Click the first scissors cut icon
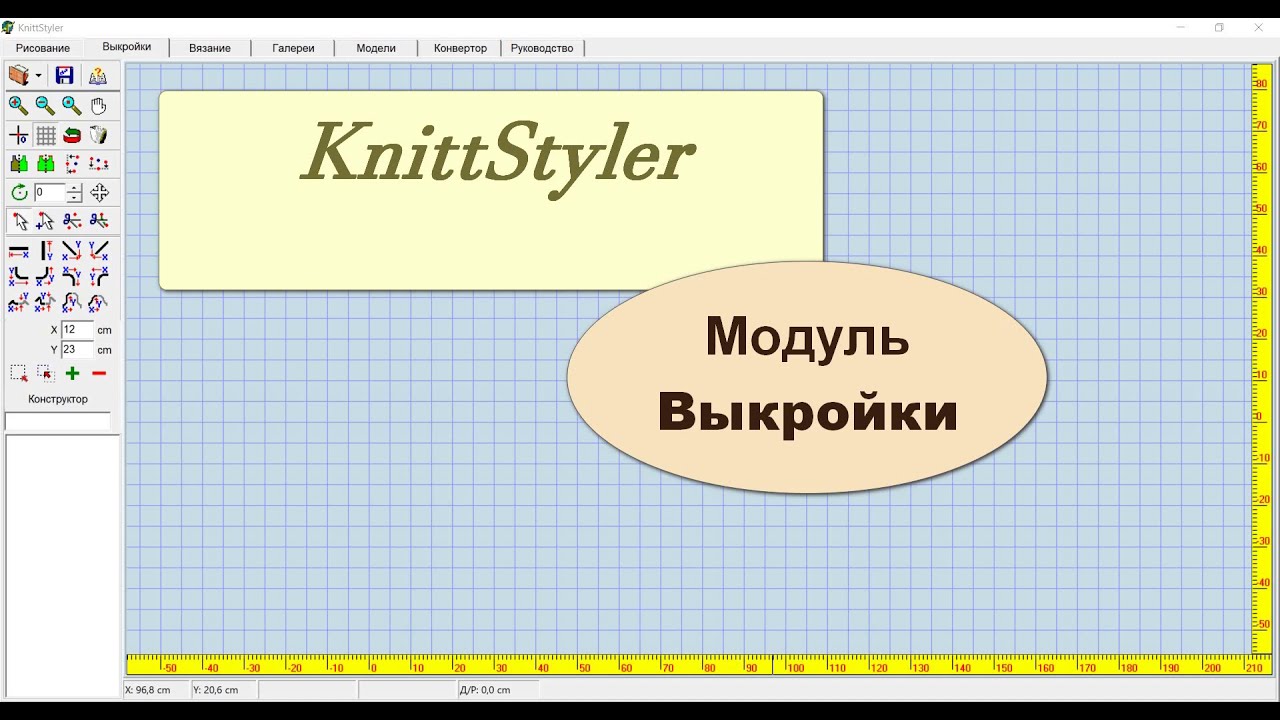The width and height of the screenshot is (1280, 720). tap(72, 221)
